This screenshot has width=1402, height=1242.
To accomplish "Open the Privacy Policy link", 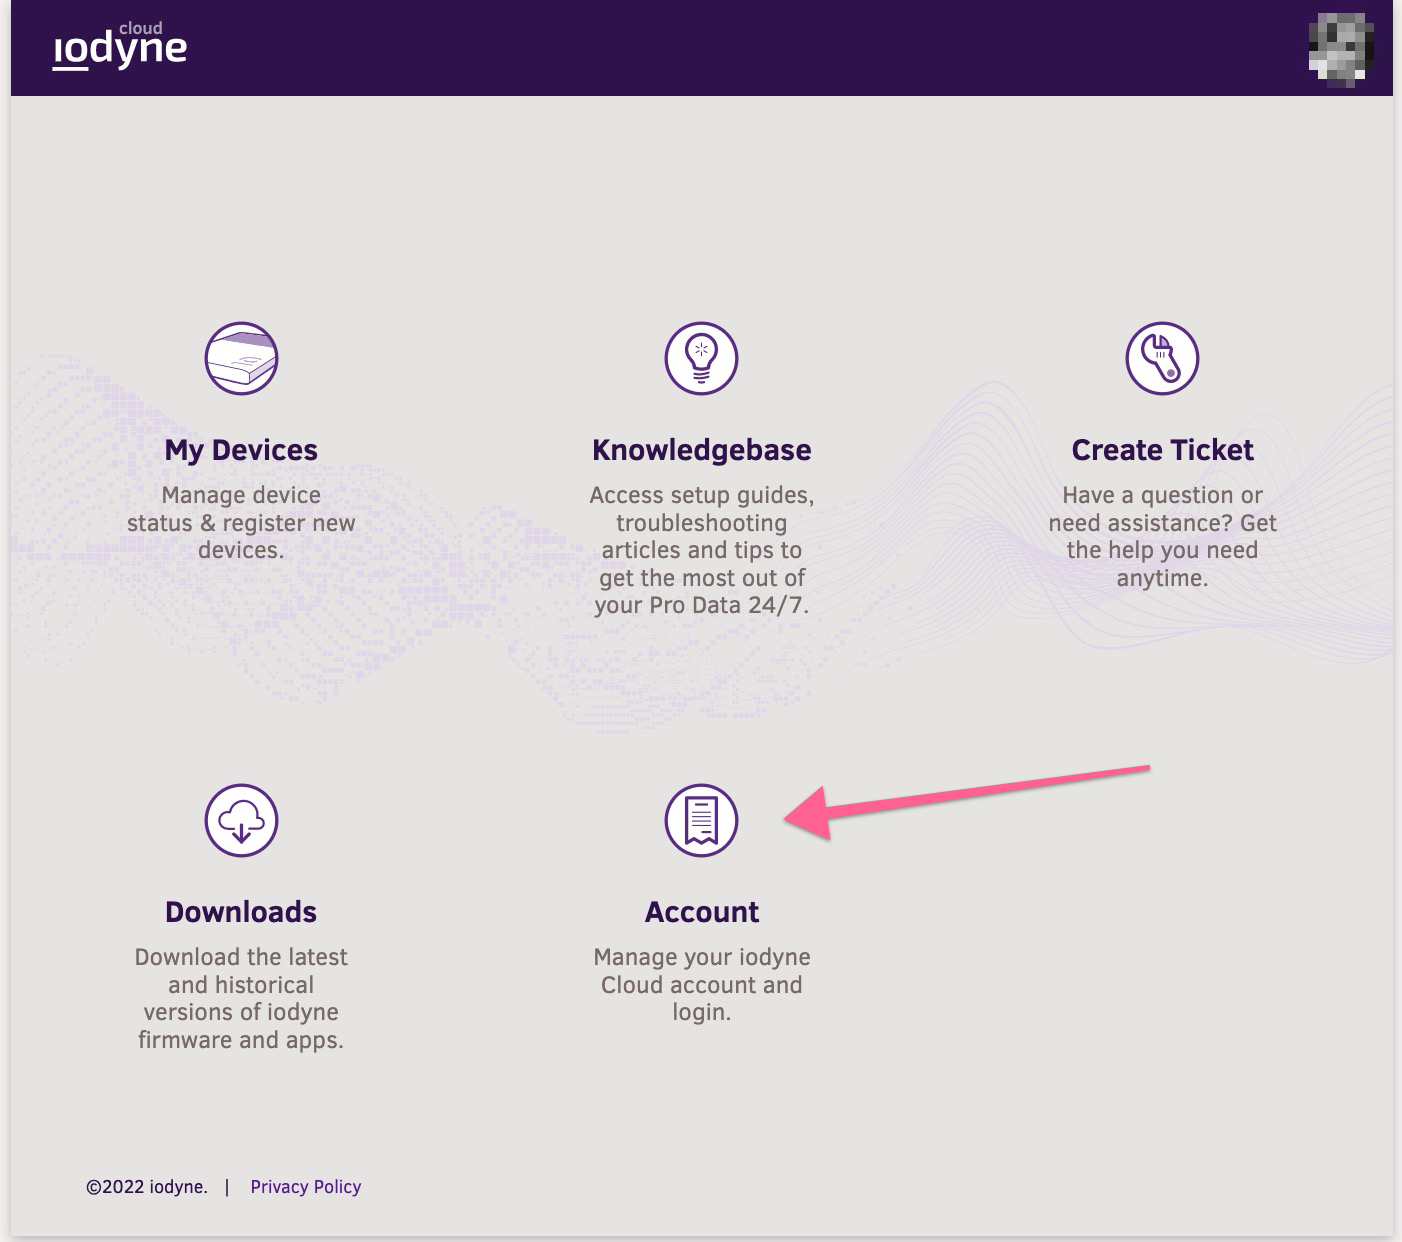I will [x=306, y=1187].
